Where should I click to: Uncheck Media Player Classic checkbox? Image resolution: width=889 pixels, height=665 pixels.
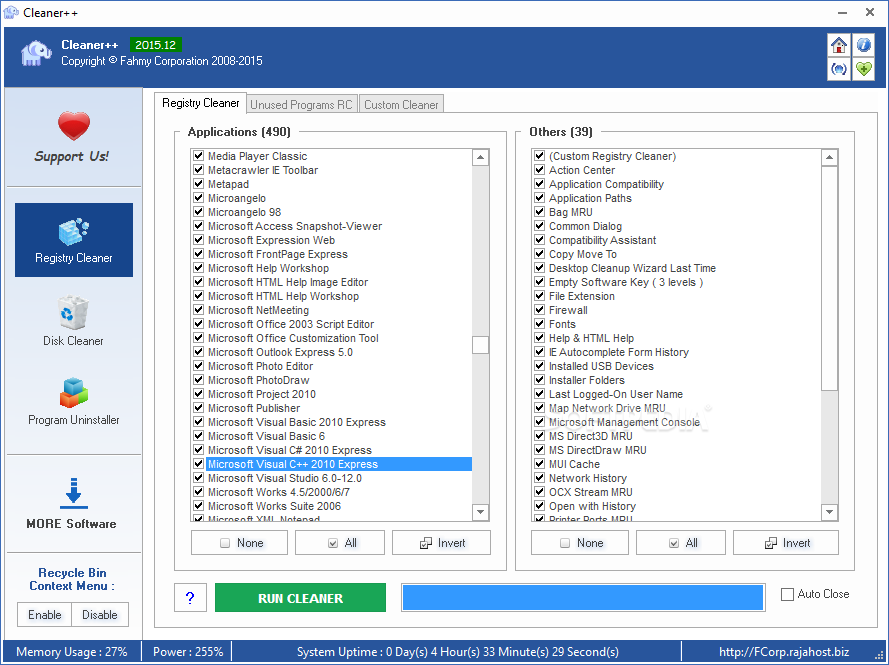(x=198, y=155)
